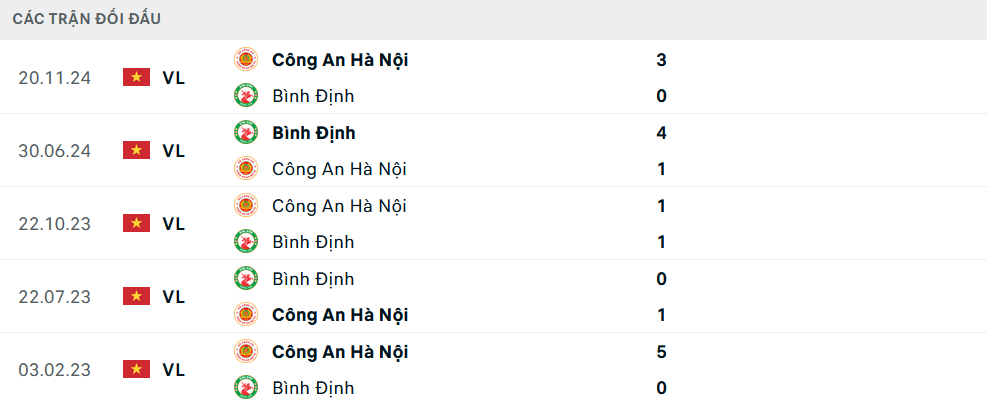Click Công An Hà Nội logo in 22.07.23 match

point(245,314)
